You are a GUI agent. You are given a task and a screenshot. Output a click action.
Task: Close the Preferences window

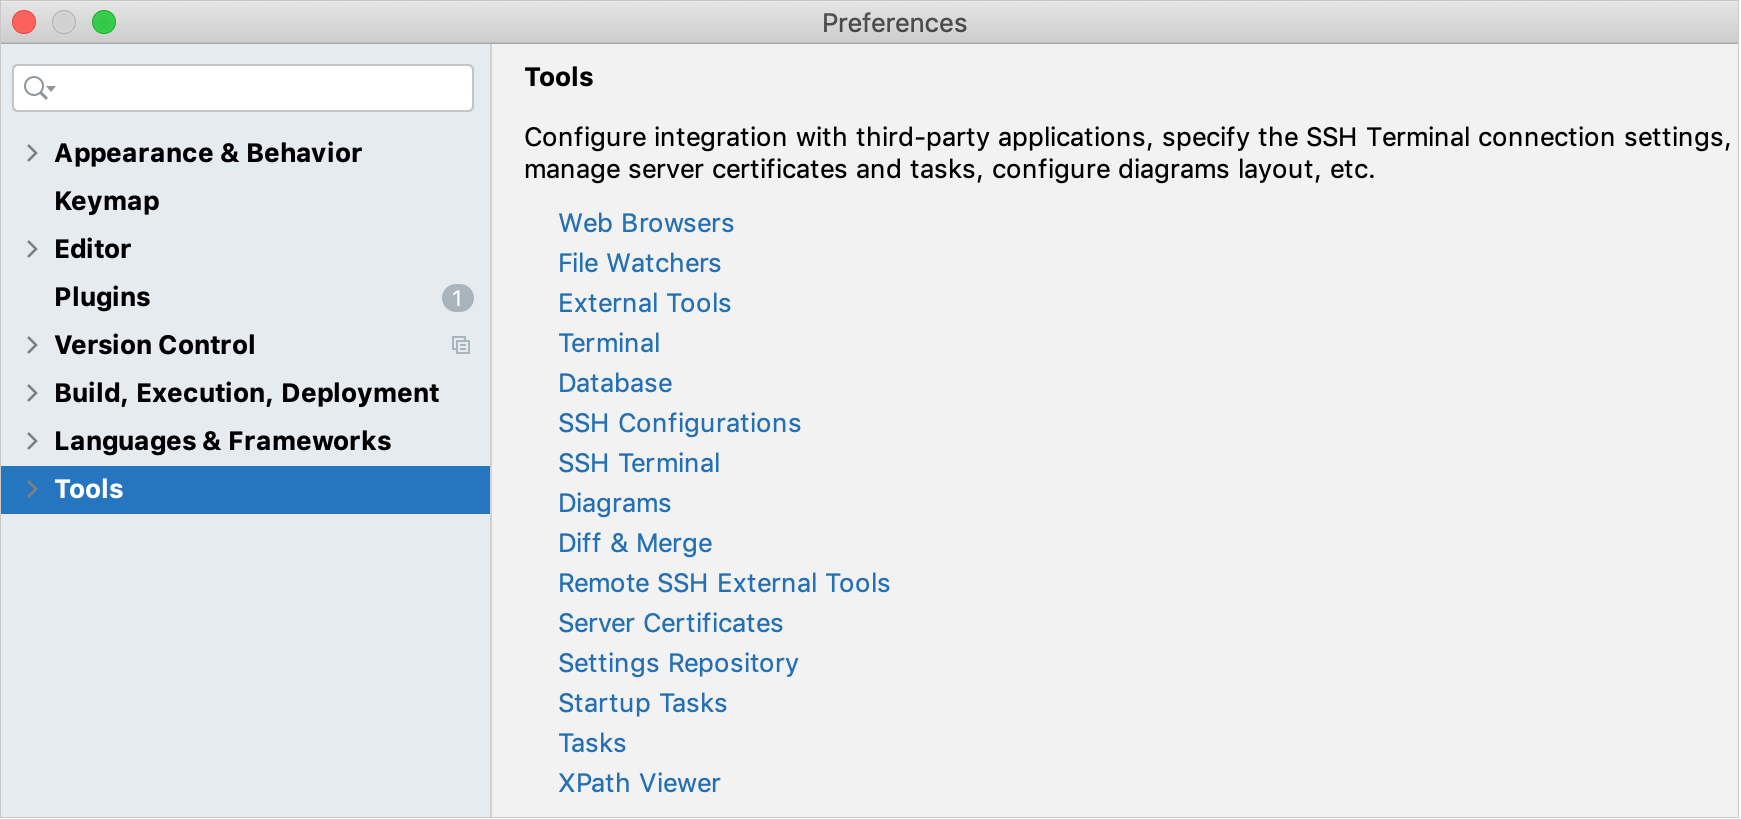point(24,22)
